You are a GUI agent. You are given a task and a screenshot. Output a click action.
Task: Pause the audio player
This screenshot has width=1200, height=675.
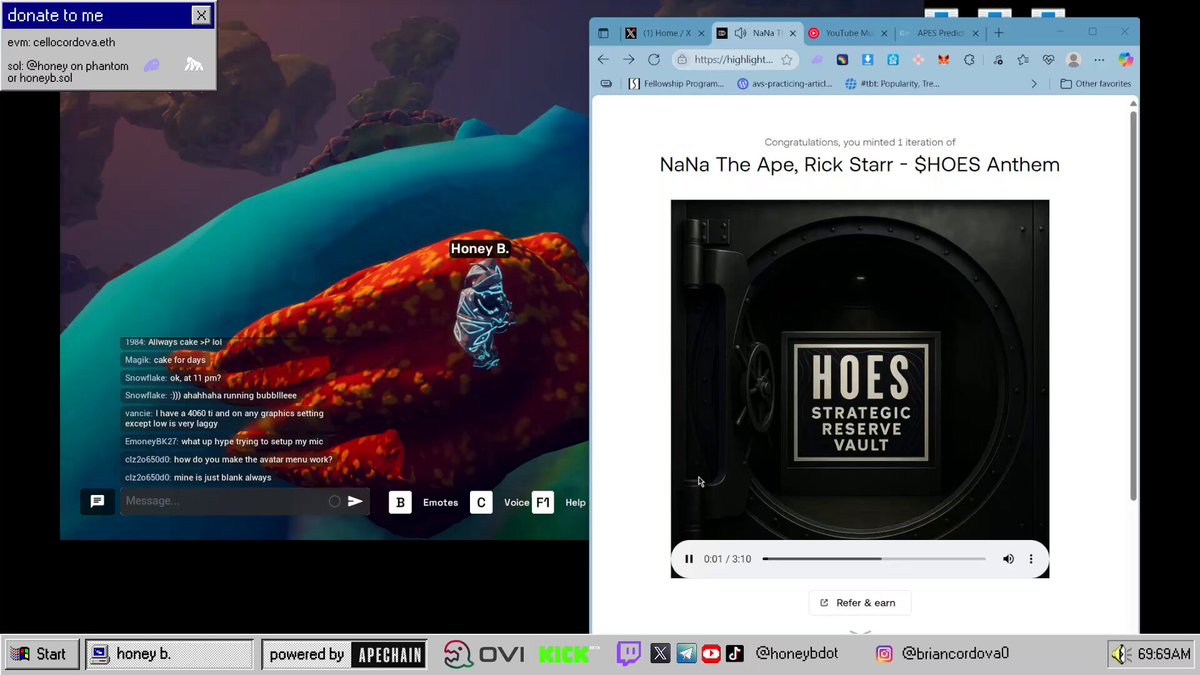689,559
